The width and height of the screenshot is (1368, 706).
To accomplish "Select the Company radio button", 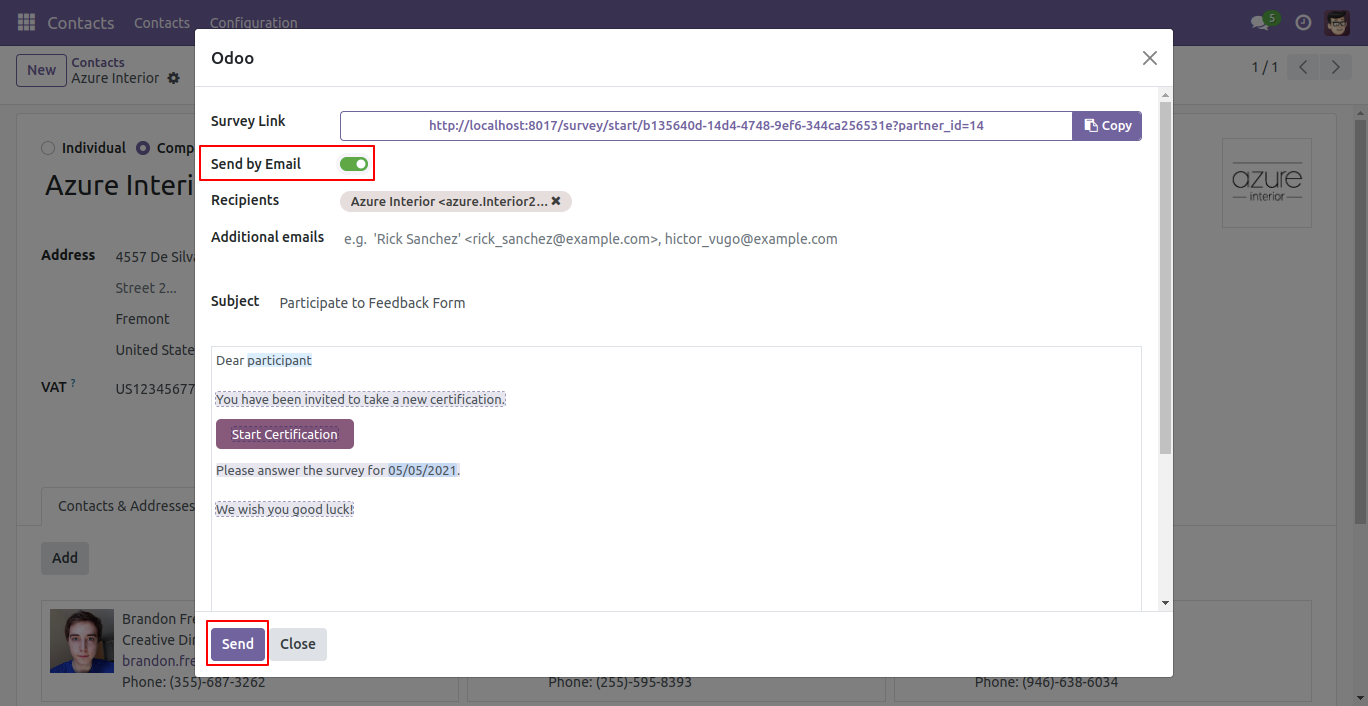I will click(143, 148).
